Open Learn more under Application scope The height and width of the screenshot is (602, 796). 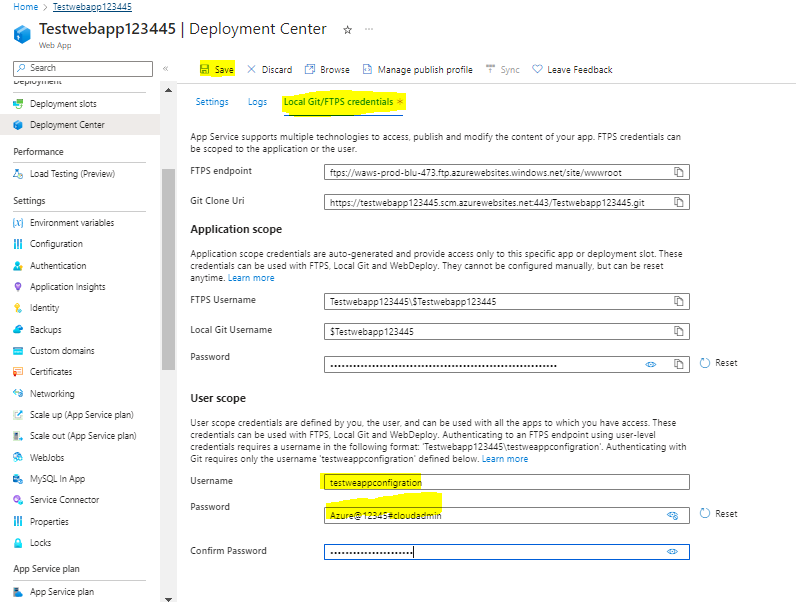tap(251, 278)
